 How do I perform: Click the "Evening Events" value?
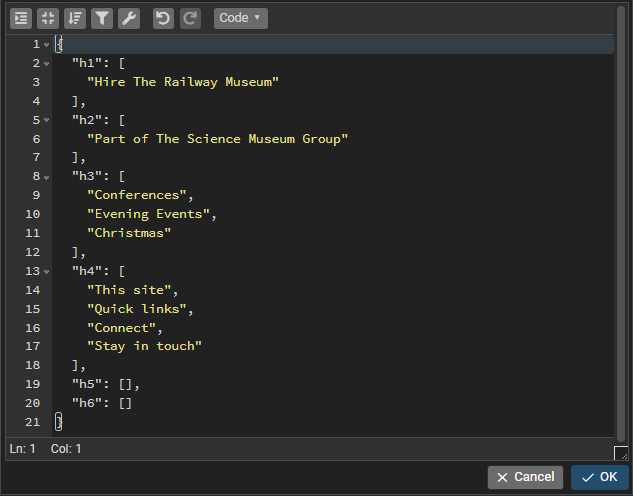click(149, 214)
